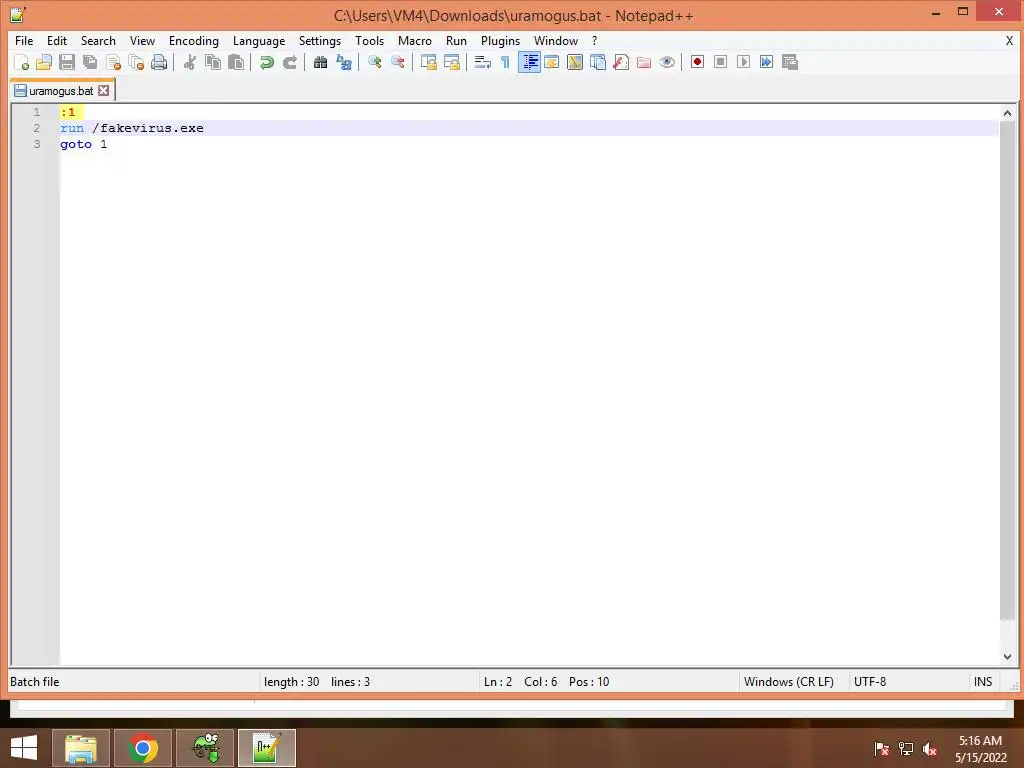Image resolution: width=1024 pixels, height=768 pixels.
Task: Close document using the menu bar X
Action: (1009, 40)
